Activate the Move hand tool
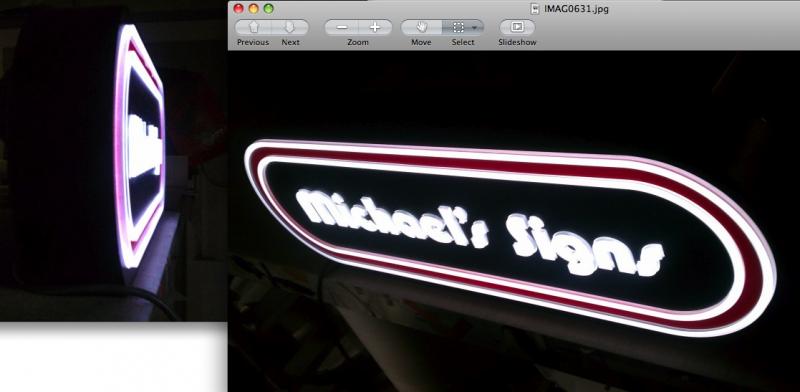 pyautogui.click(x=421, y=27)
